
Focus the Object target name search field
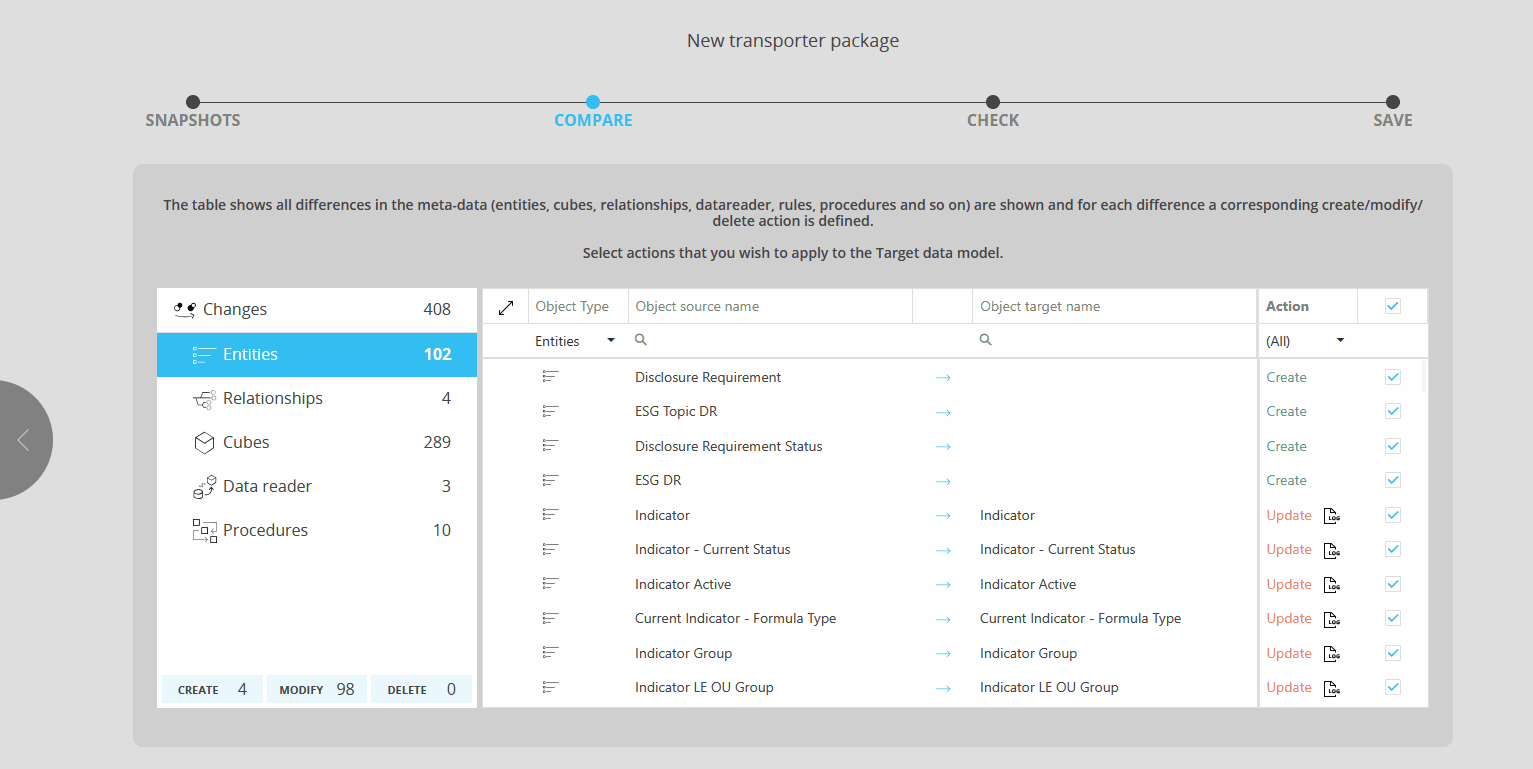[x=1114, y=341]
